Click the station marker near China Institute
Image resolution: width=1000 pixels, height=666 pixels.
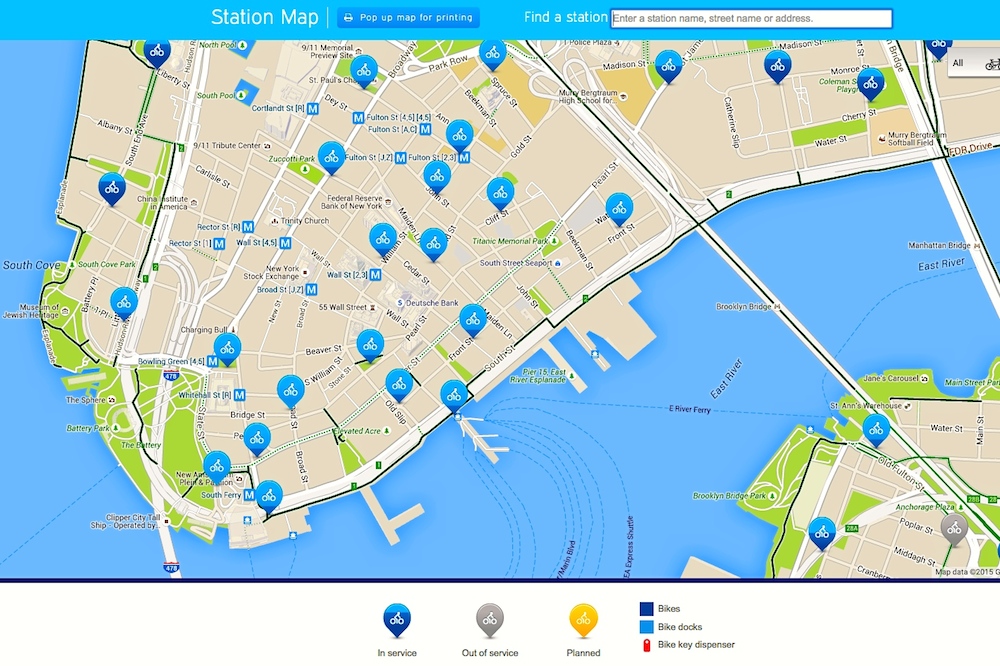[x=112, y=186]
